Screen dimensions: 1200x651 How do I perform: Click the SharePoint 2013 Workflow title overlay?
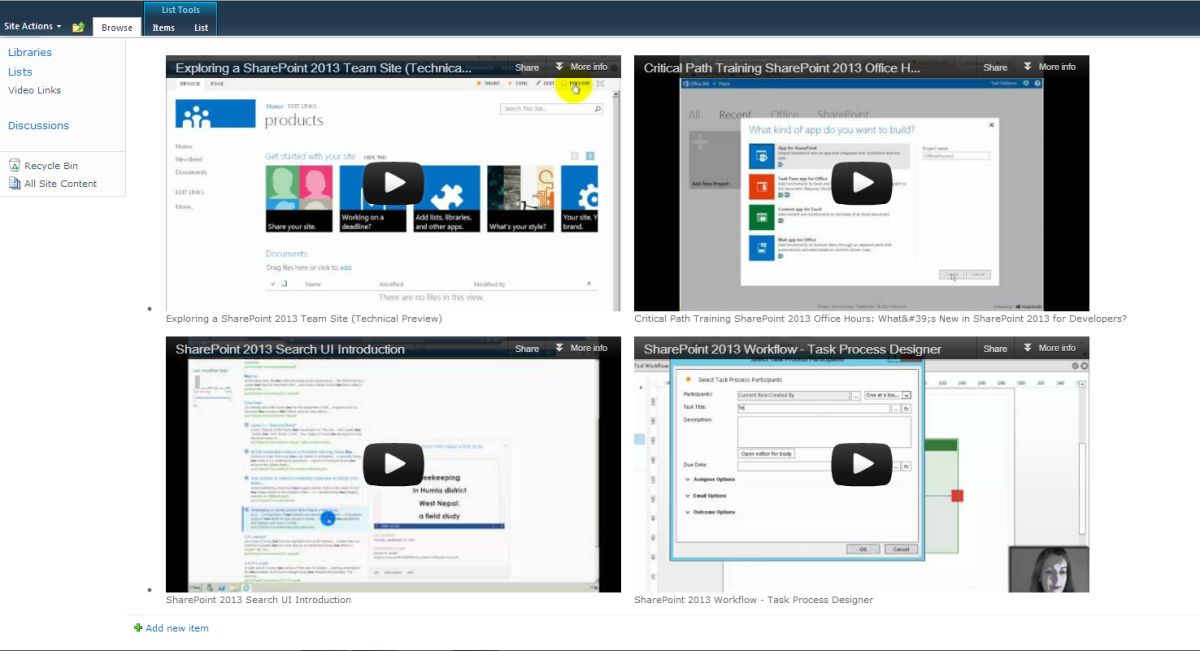(793, 349)
